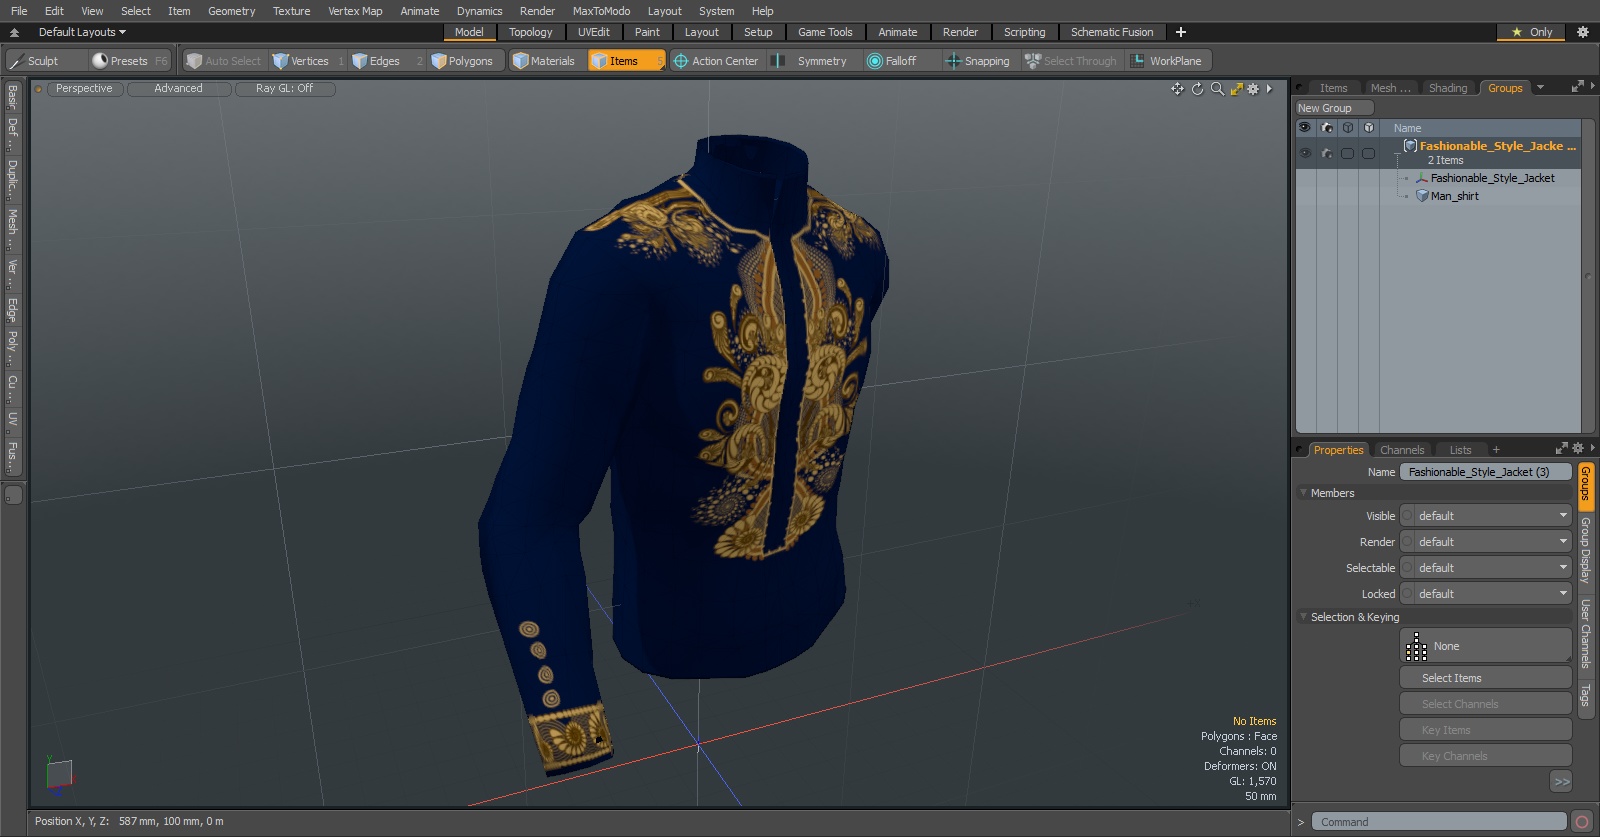Collapse the Selection & Keying section
Screen dimensions: 1600x837
click(1304, 617)
